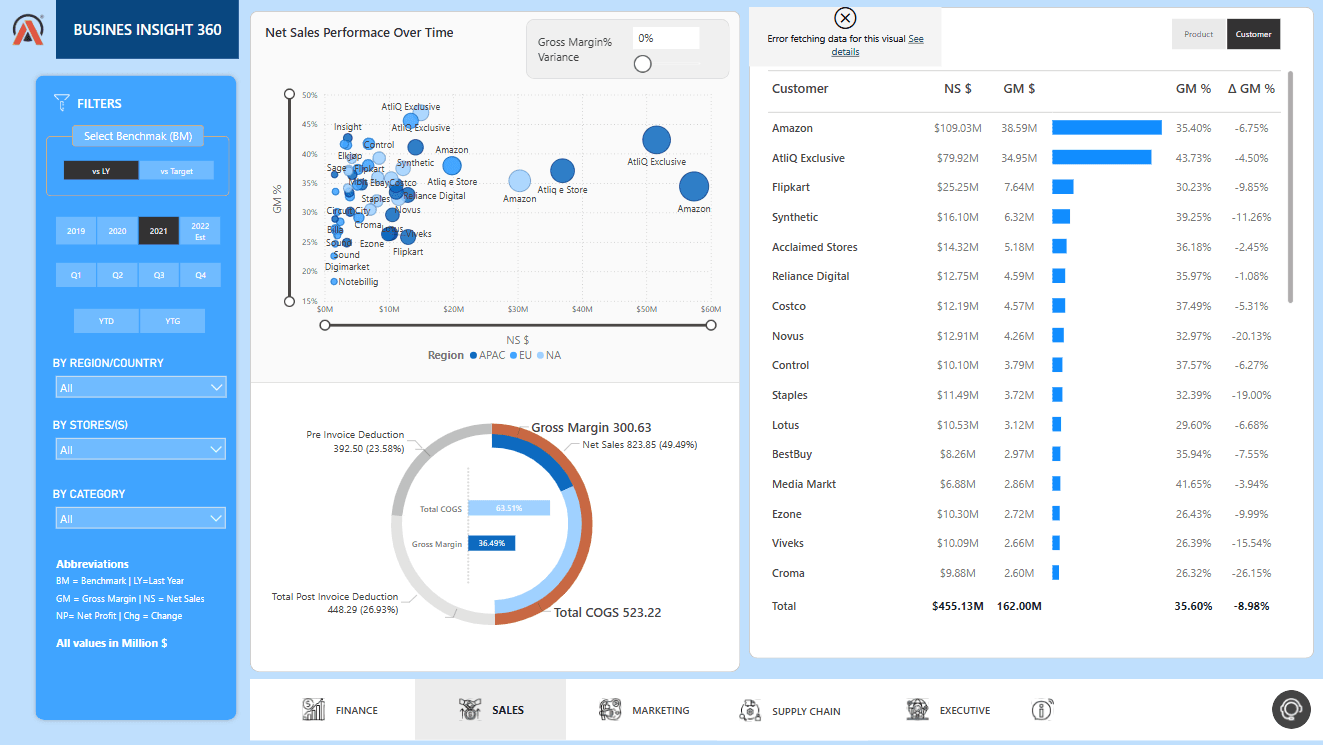This screenshot has height=745, width=1323.
Task: Open Supply Chain view via its icon
Action: (750, 710)
